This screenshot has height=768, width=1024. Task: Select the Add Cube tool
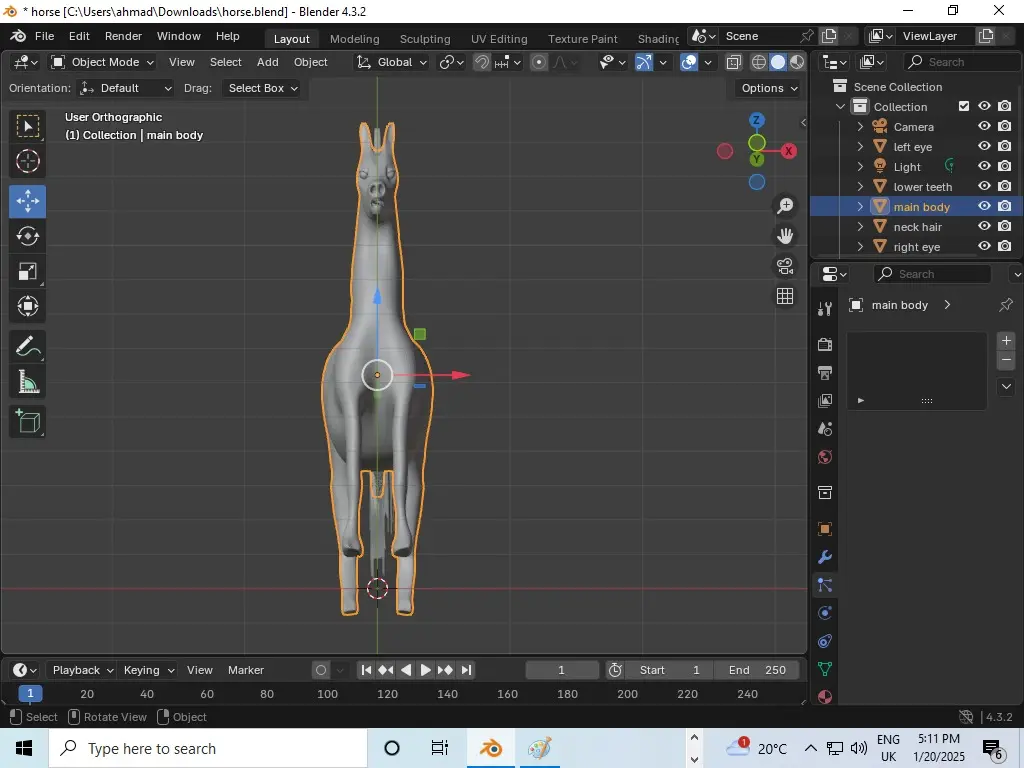[27, 421]
